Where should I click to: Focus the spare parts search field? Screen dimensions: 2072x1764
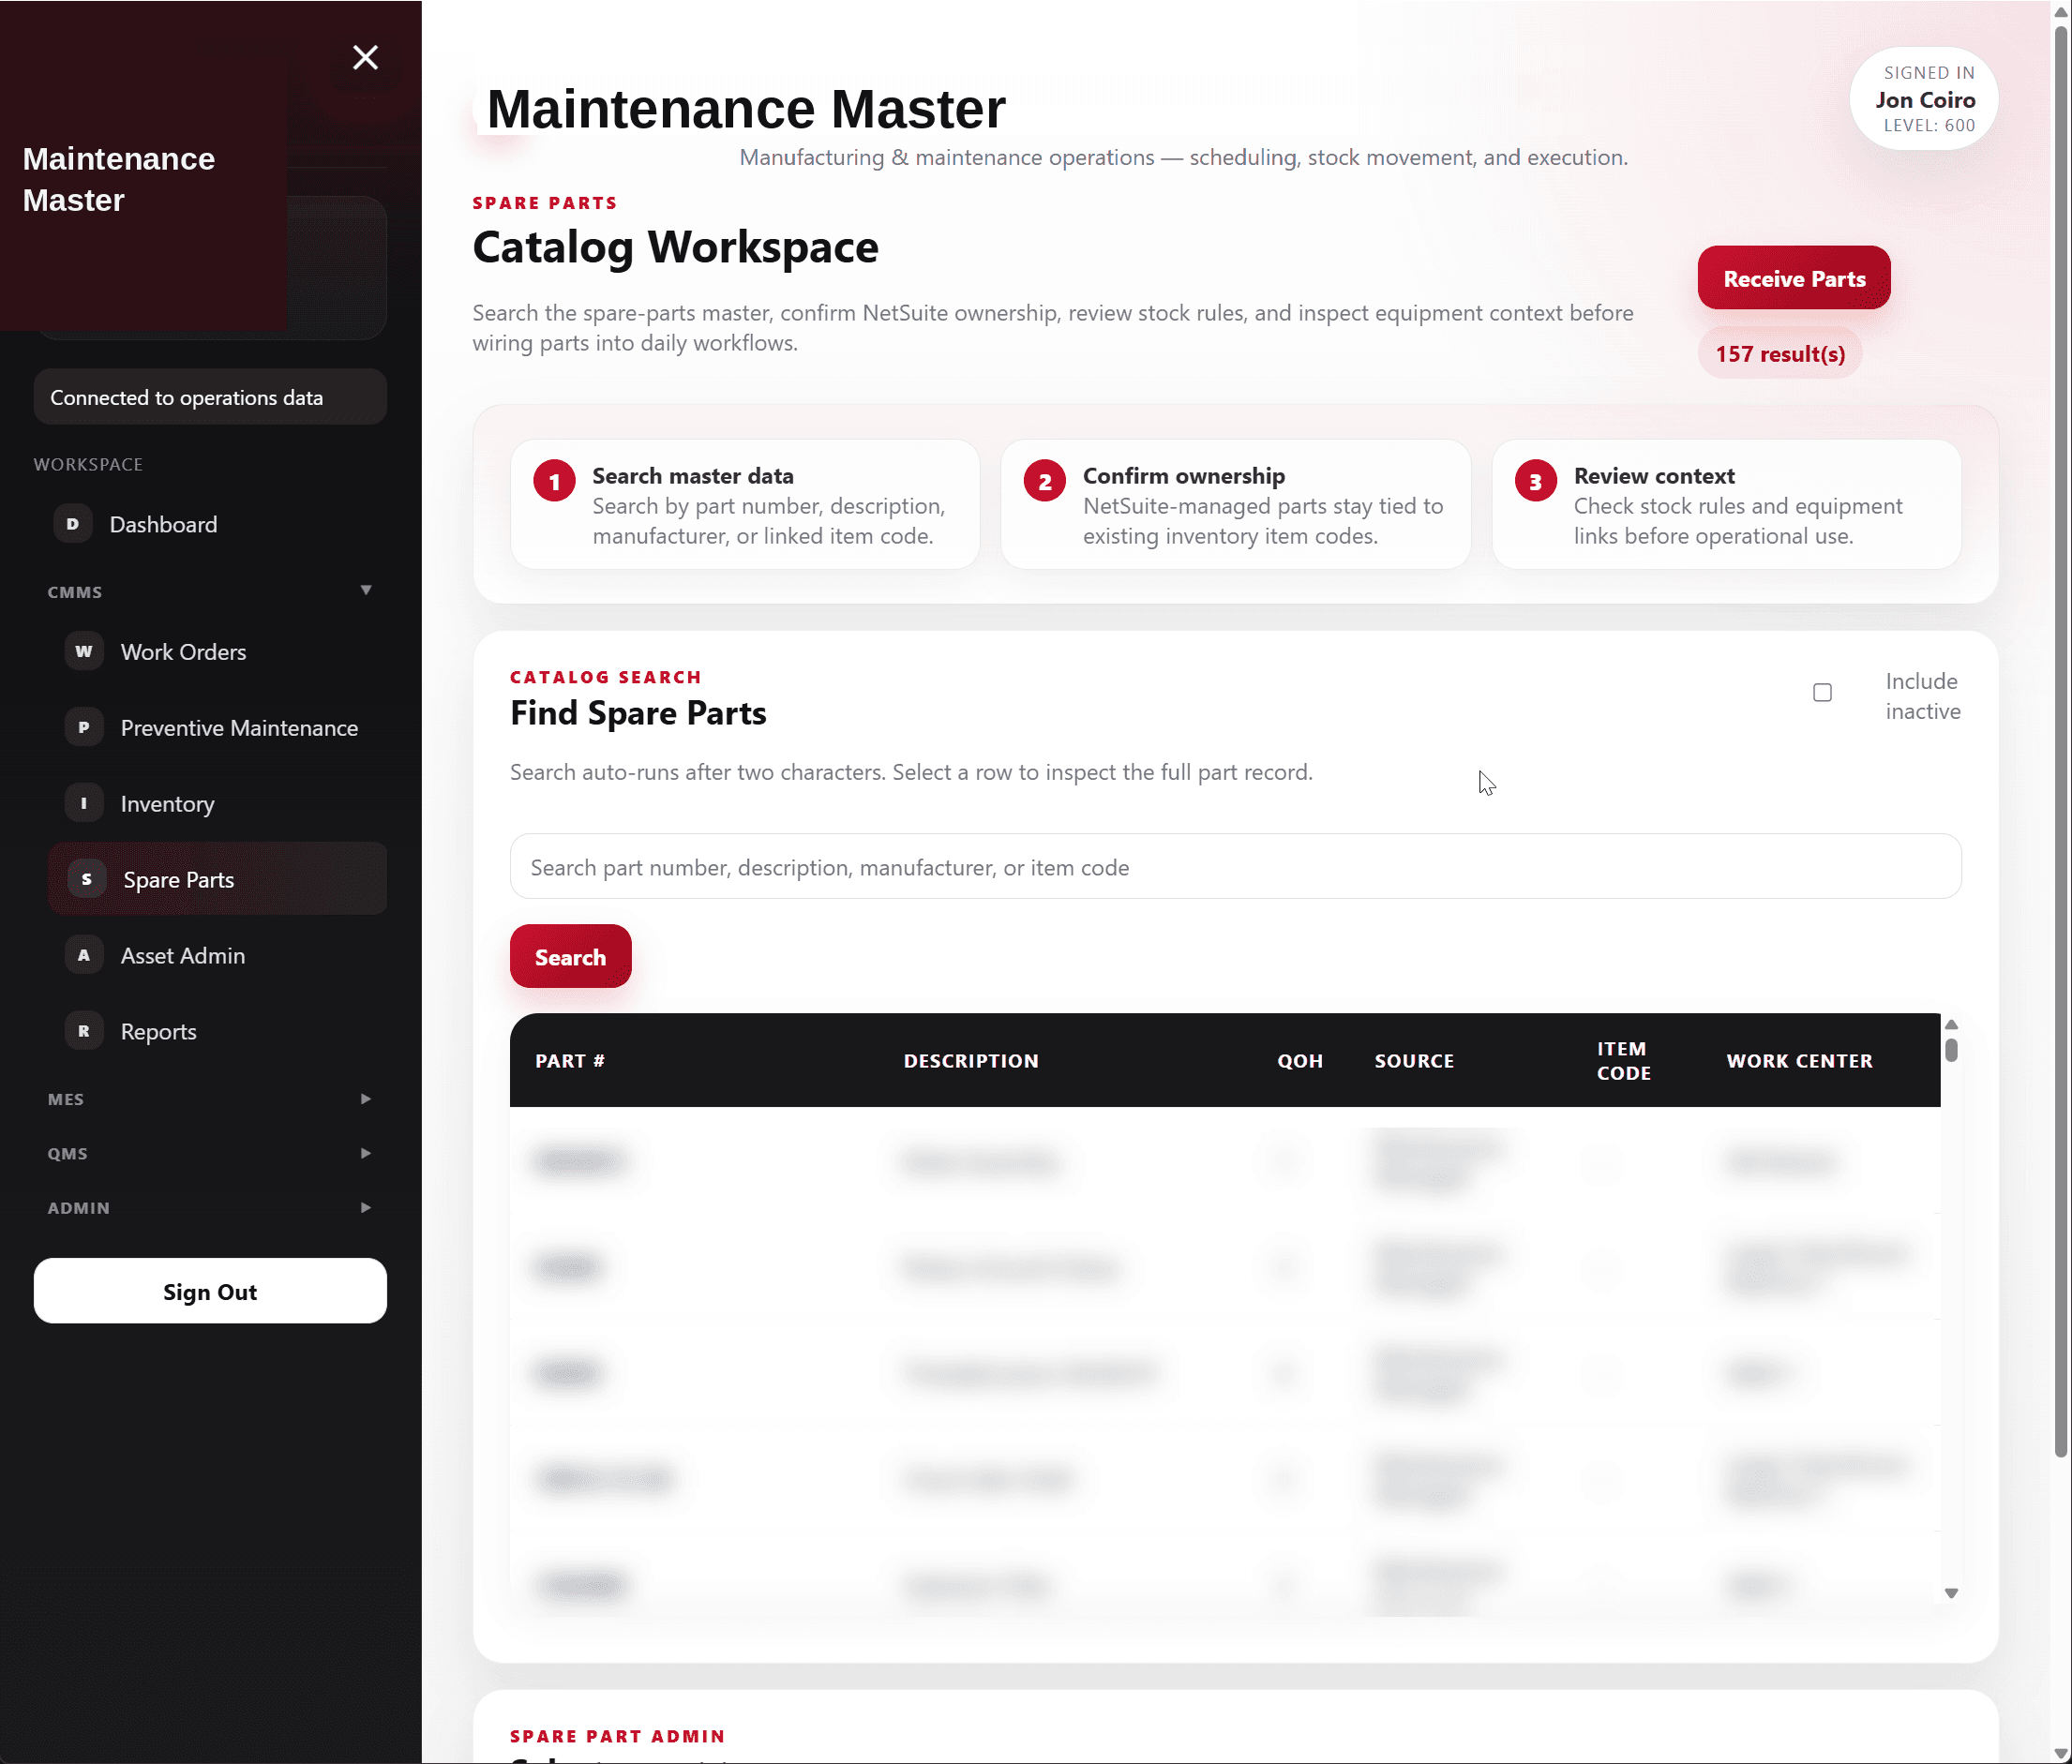coord(1235,867)
